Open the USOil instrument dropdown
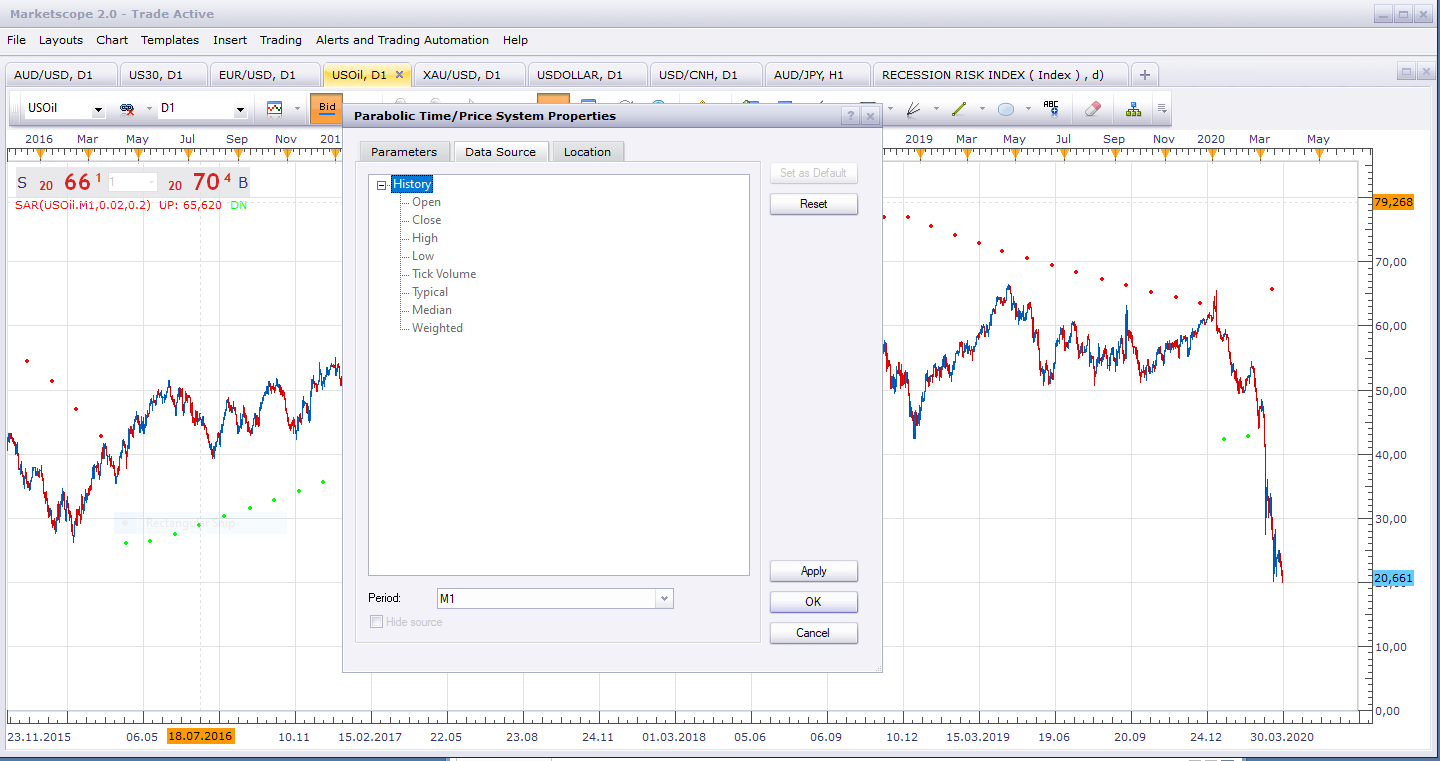The height and width of the screenshot is (761, 1440). coord(65,108)
